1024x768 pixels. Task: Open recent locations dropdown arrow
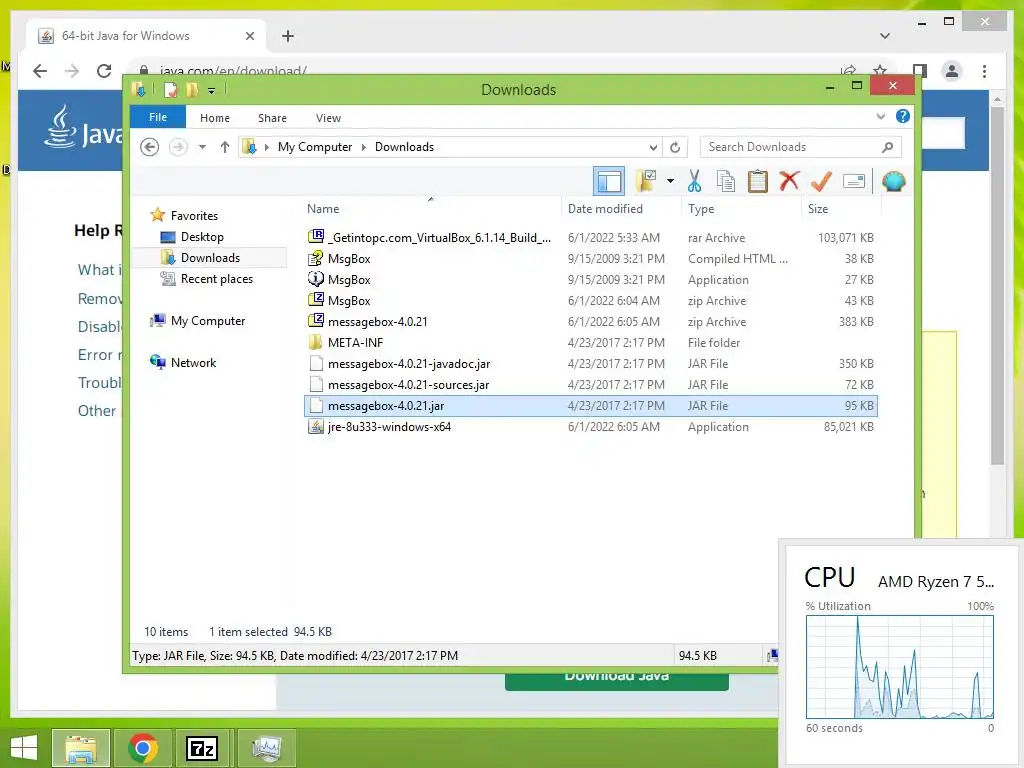tap(202, 147)
